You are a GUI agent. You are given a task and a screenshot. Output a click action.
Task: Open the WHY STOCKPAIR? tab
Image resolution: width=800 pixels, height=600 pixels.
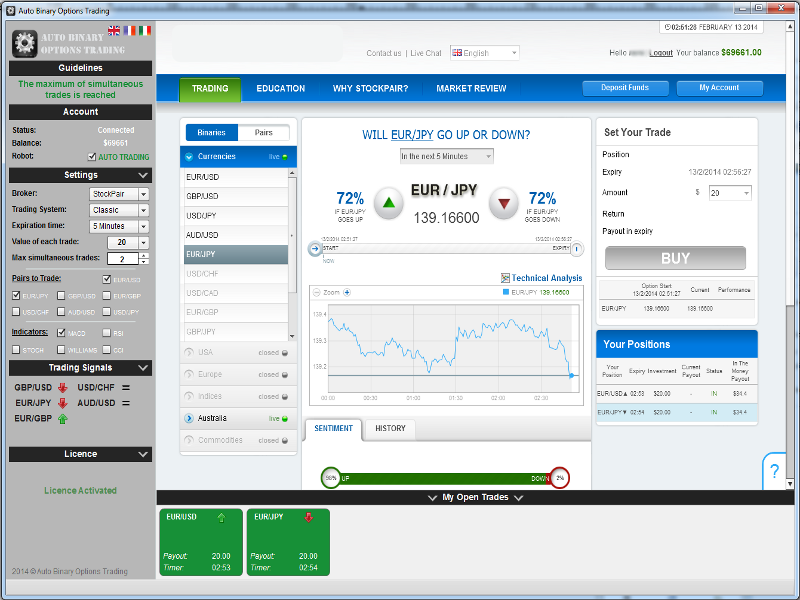tap(370, 89)
